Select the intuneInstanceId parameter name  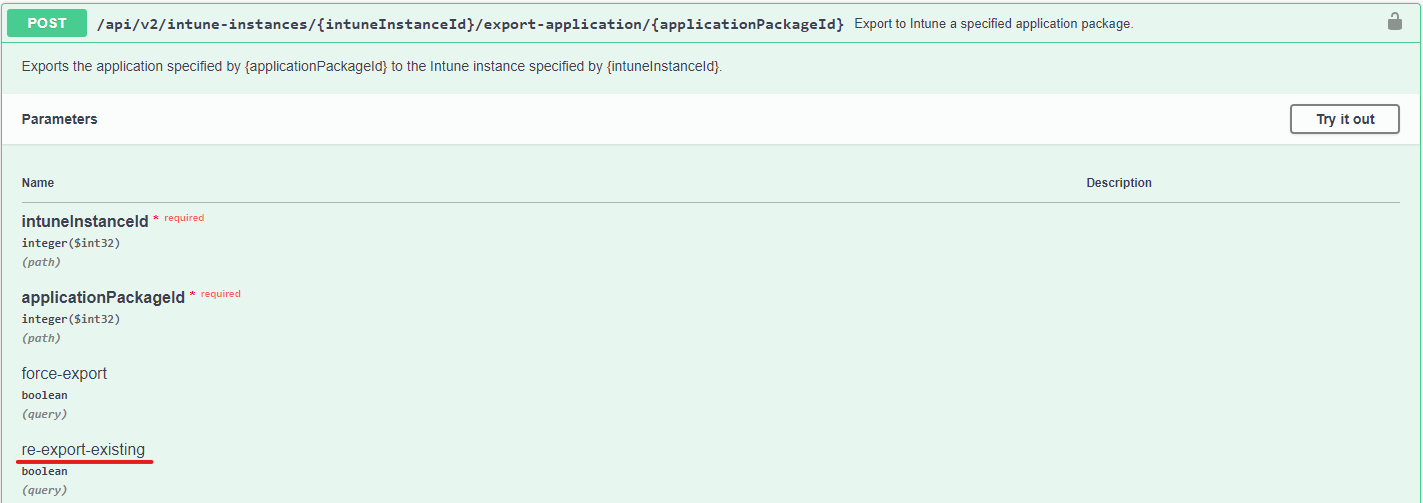click(85, 221)
